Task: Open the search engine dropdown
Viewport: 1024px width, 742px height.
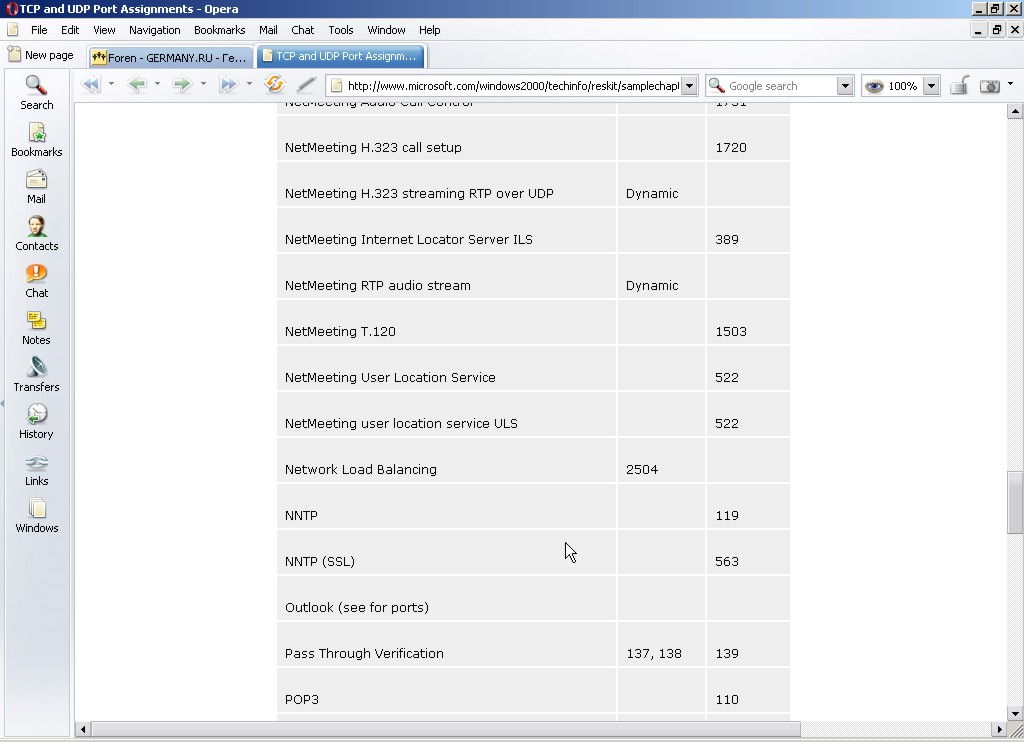Action: click(845, 86)
